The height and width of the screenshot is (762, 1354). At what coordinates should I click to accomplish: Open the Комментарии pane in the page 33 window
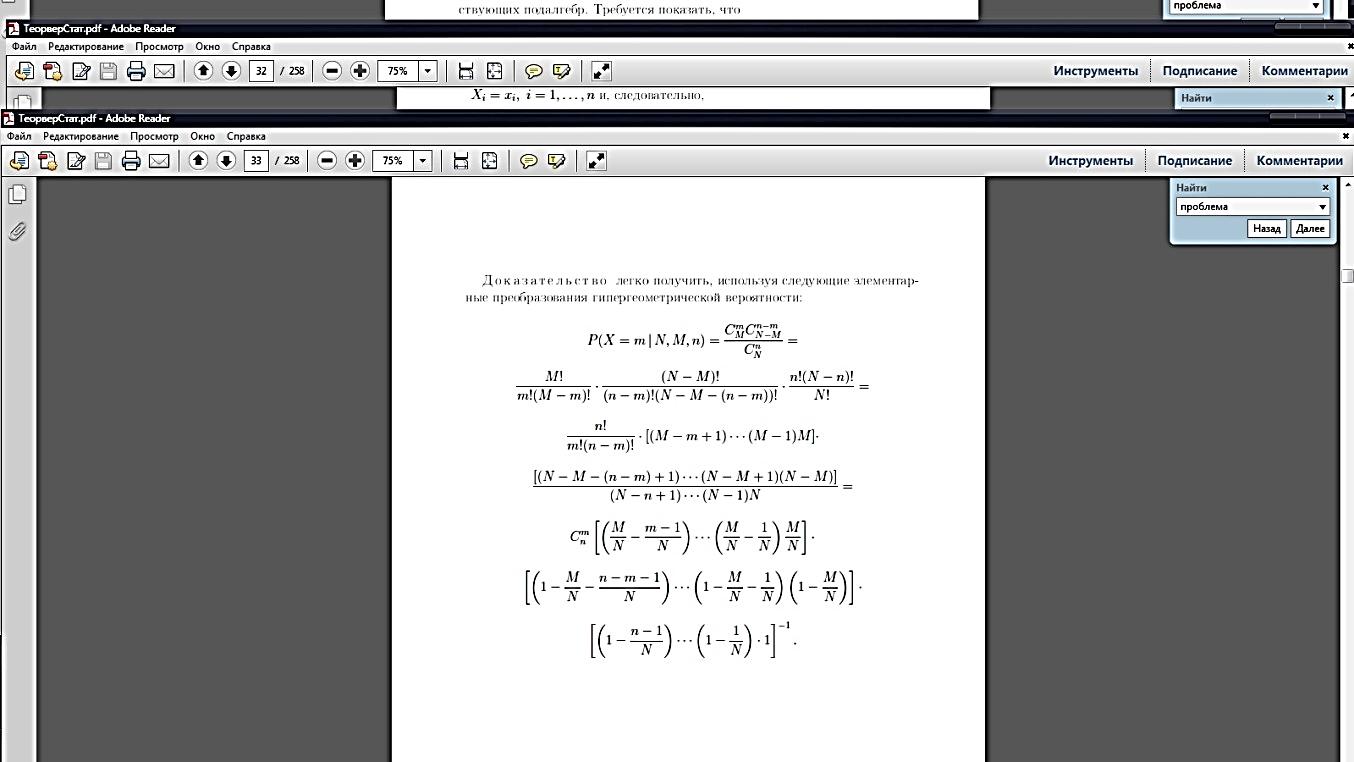[1299, 160]
